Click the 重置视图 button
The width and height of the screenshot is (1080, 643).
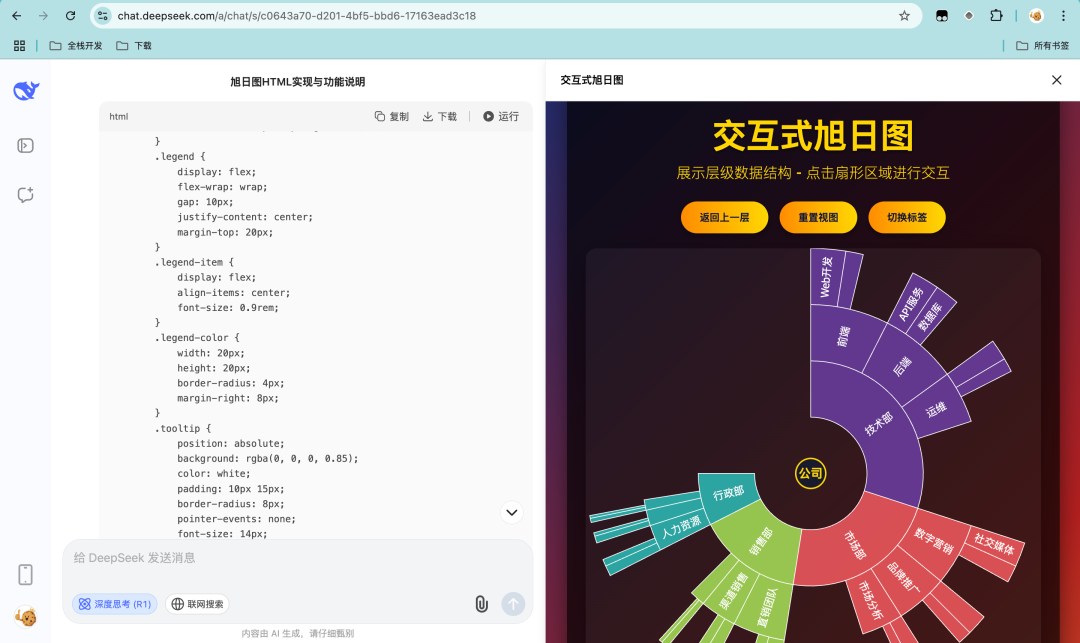pos(818,218)
